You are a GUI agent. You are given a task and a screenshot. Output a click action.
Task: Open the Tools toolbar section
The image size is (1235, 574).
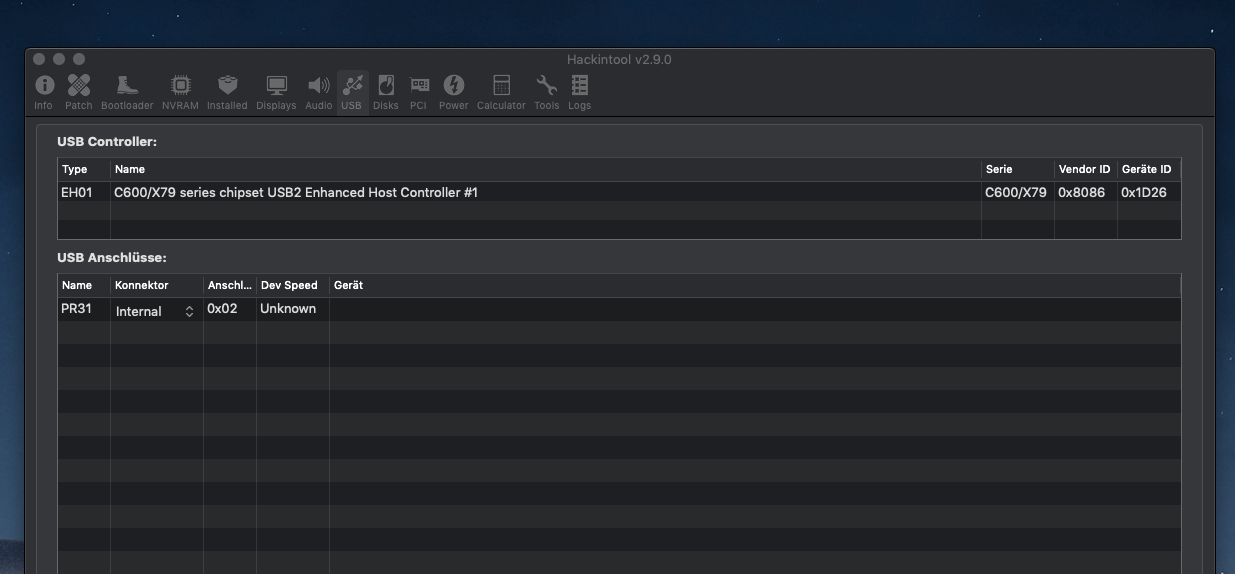(x=546, y=92)
